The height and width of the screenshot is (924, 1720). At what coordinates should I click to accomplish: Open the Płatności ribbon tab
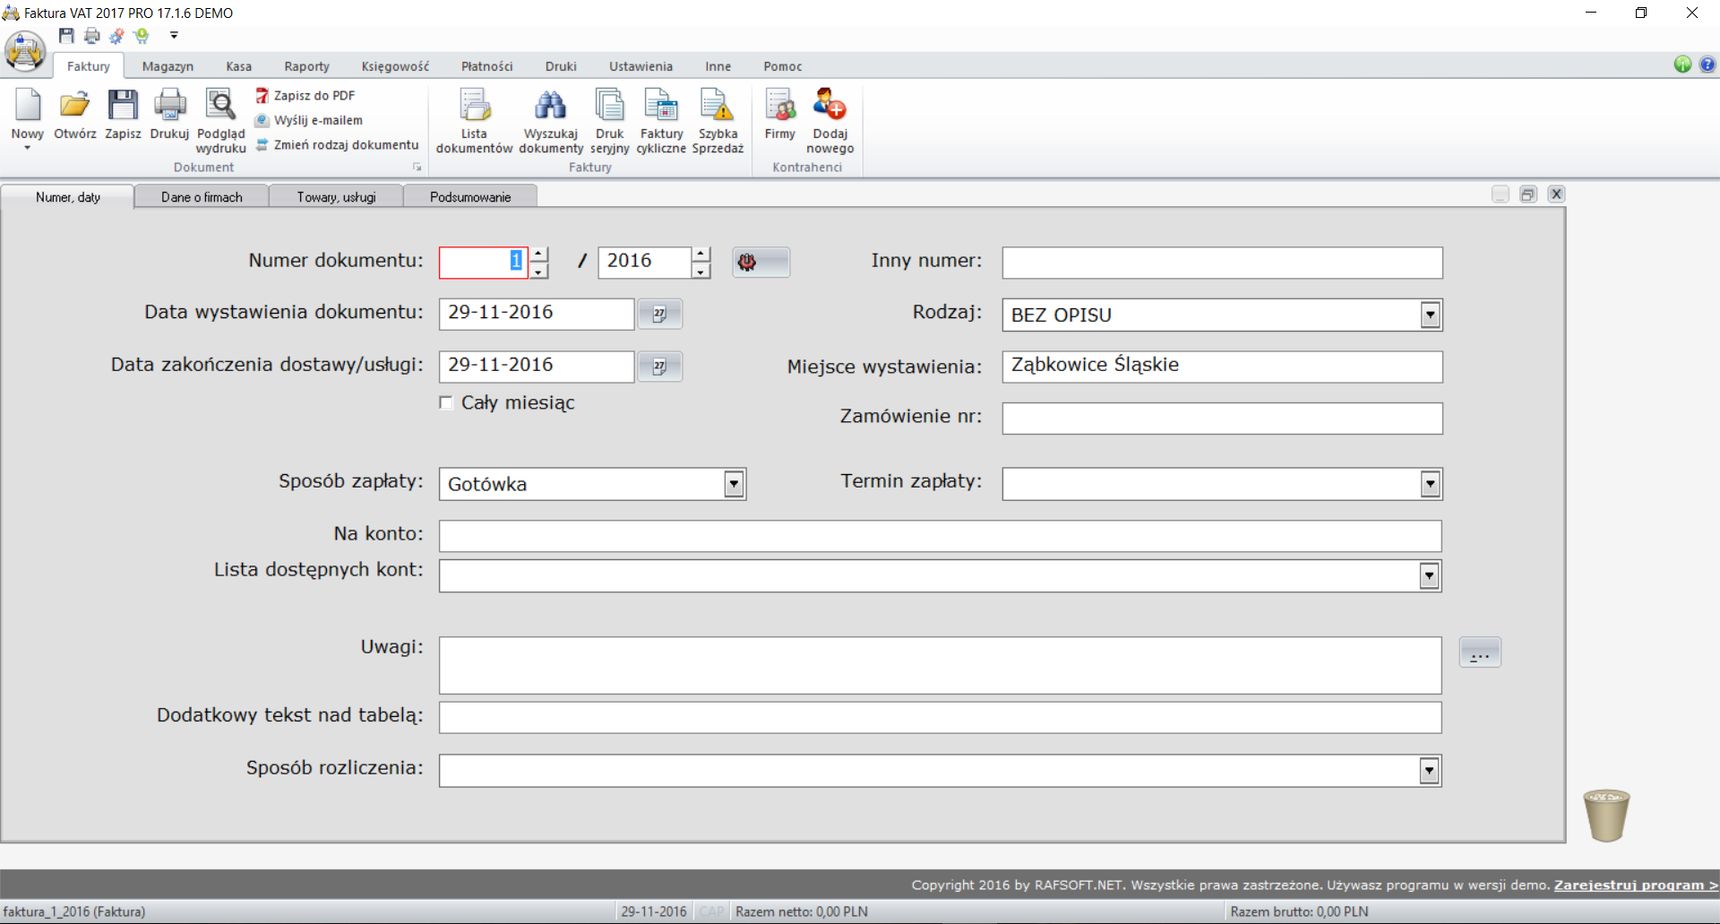(487, 66)
